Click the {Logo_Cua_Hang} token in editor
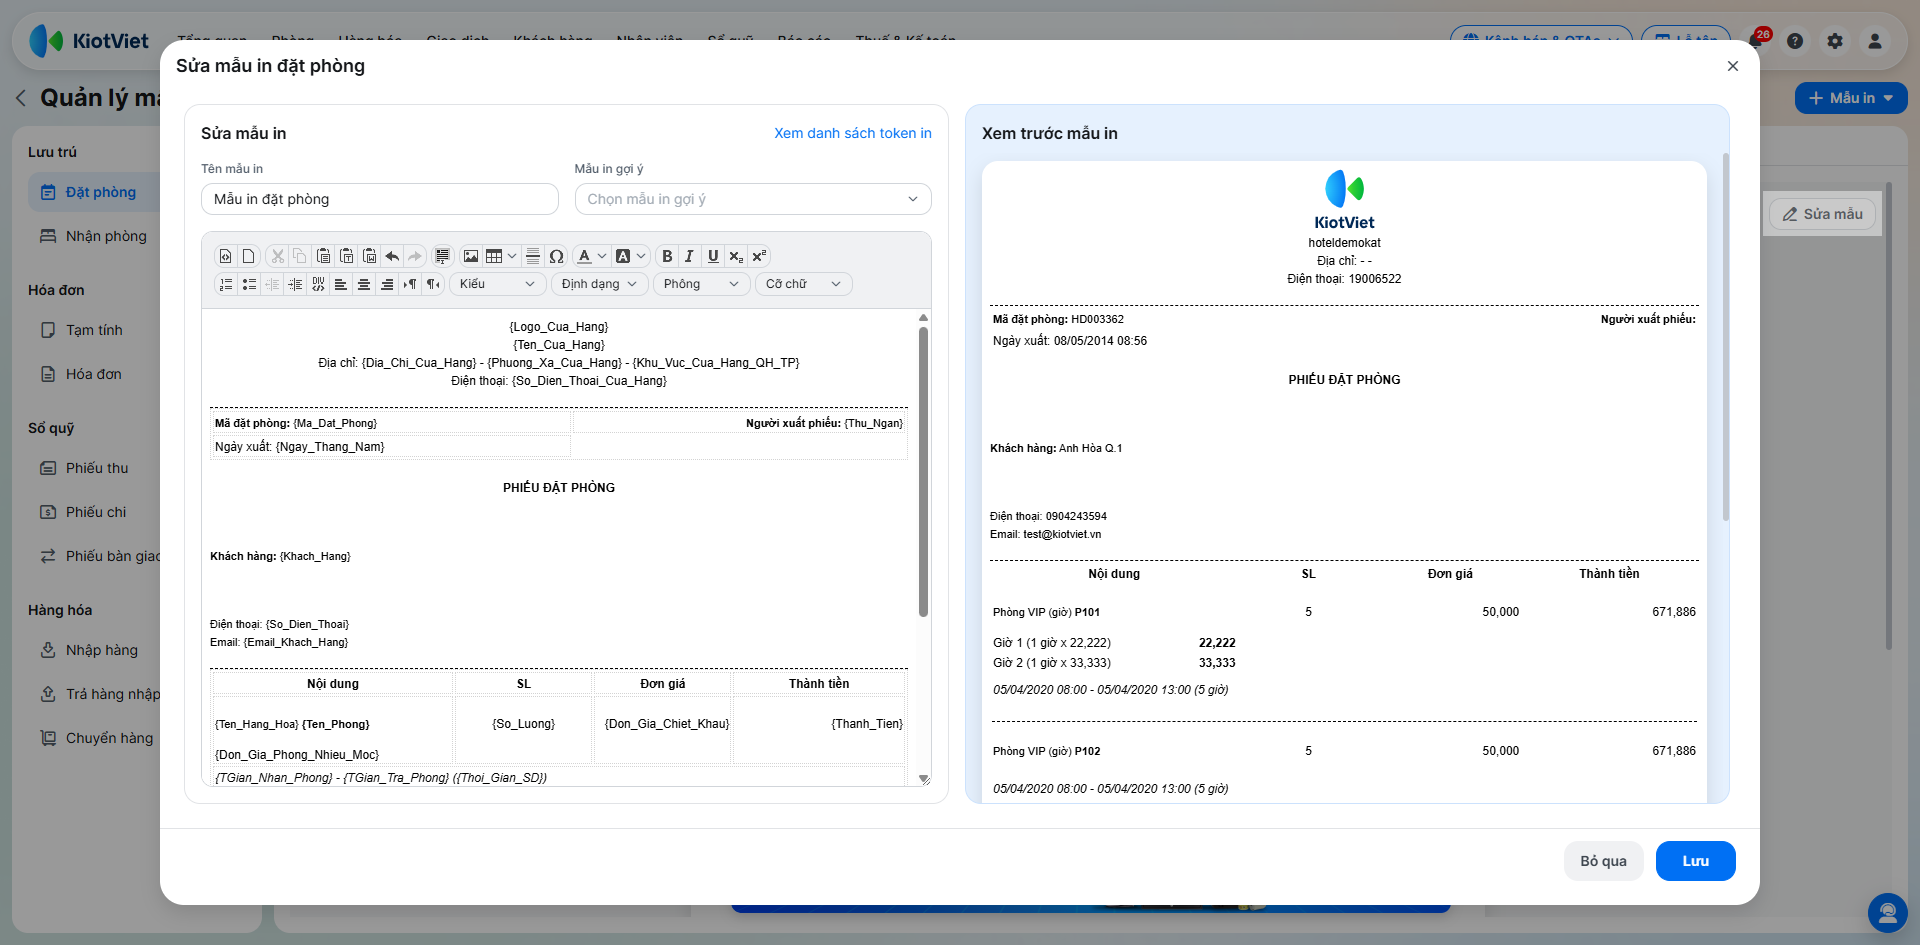1920x945 pixels. (559, 327)
